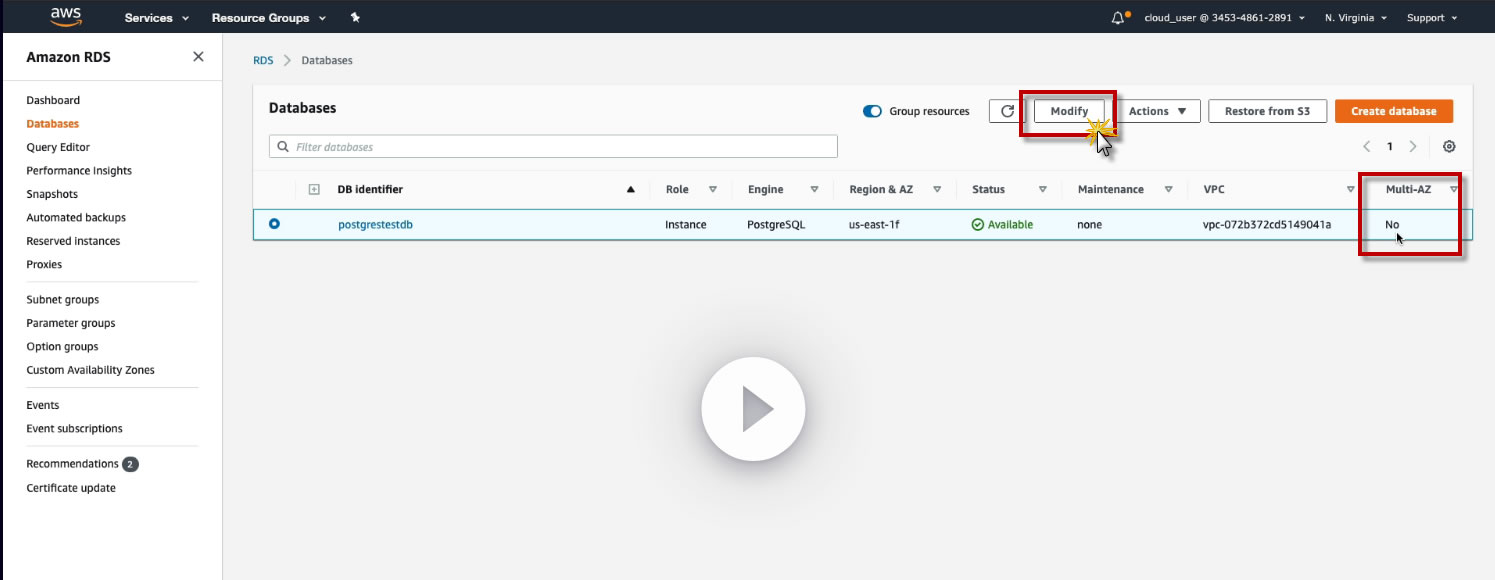Pin shortcuts with the pushpin icon

coord(355,18)
